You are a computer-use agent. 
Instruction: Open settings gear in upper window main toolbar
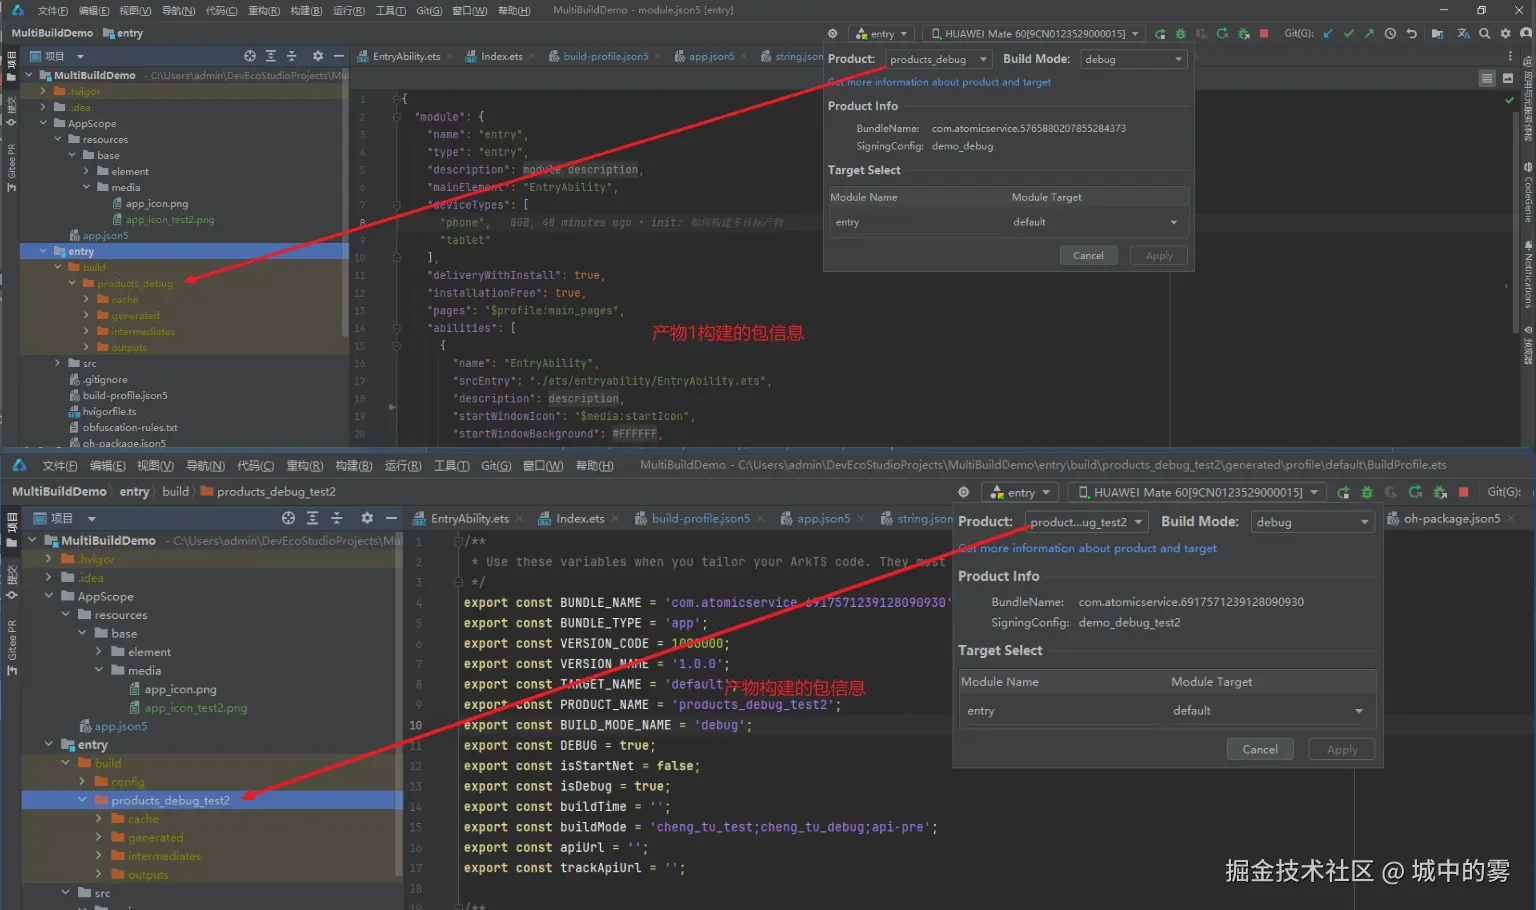[x=1505, y=33]
